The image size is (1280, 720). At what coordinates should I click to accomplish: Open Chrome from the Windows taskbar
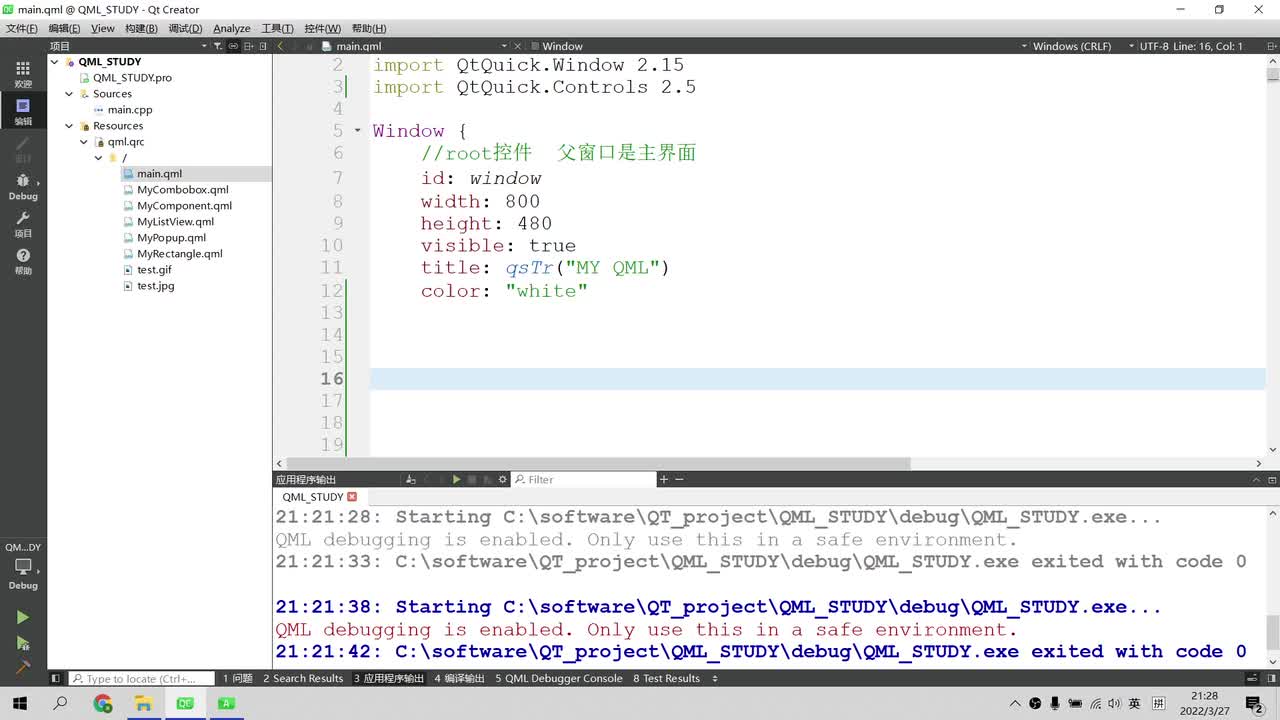click(103, 704)
